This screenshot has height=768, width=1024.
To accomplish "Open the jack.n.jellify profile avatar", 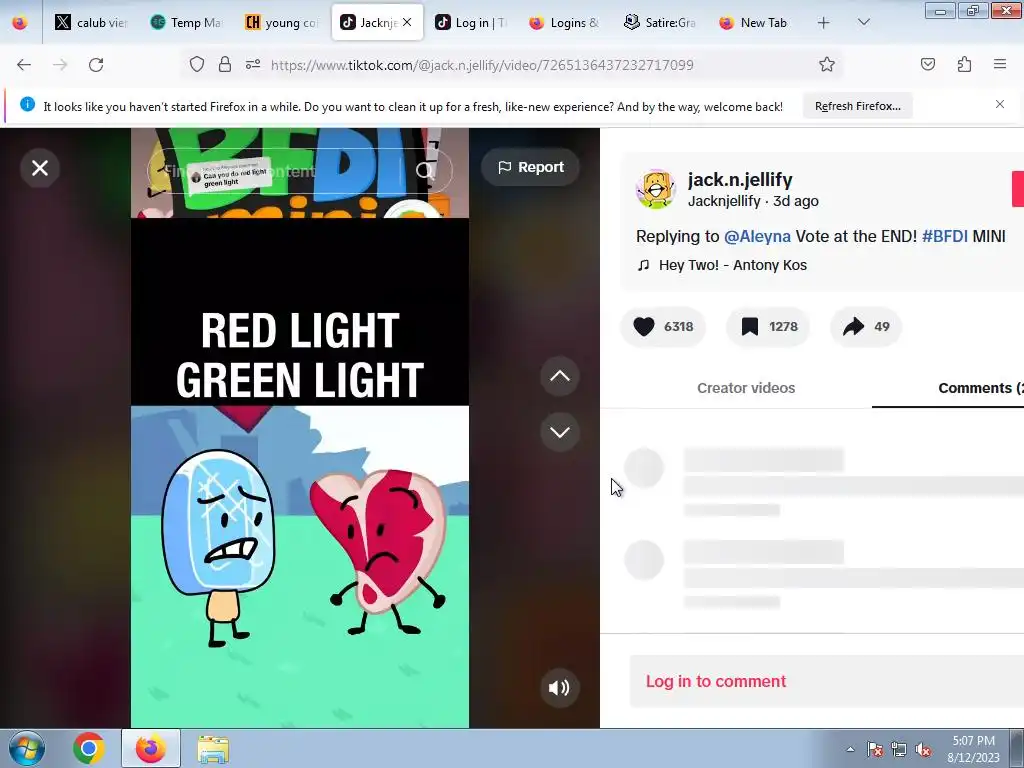I will tap(655, 189).
